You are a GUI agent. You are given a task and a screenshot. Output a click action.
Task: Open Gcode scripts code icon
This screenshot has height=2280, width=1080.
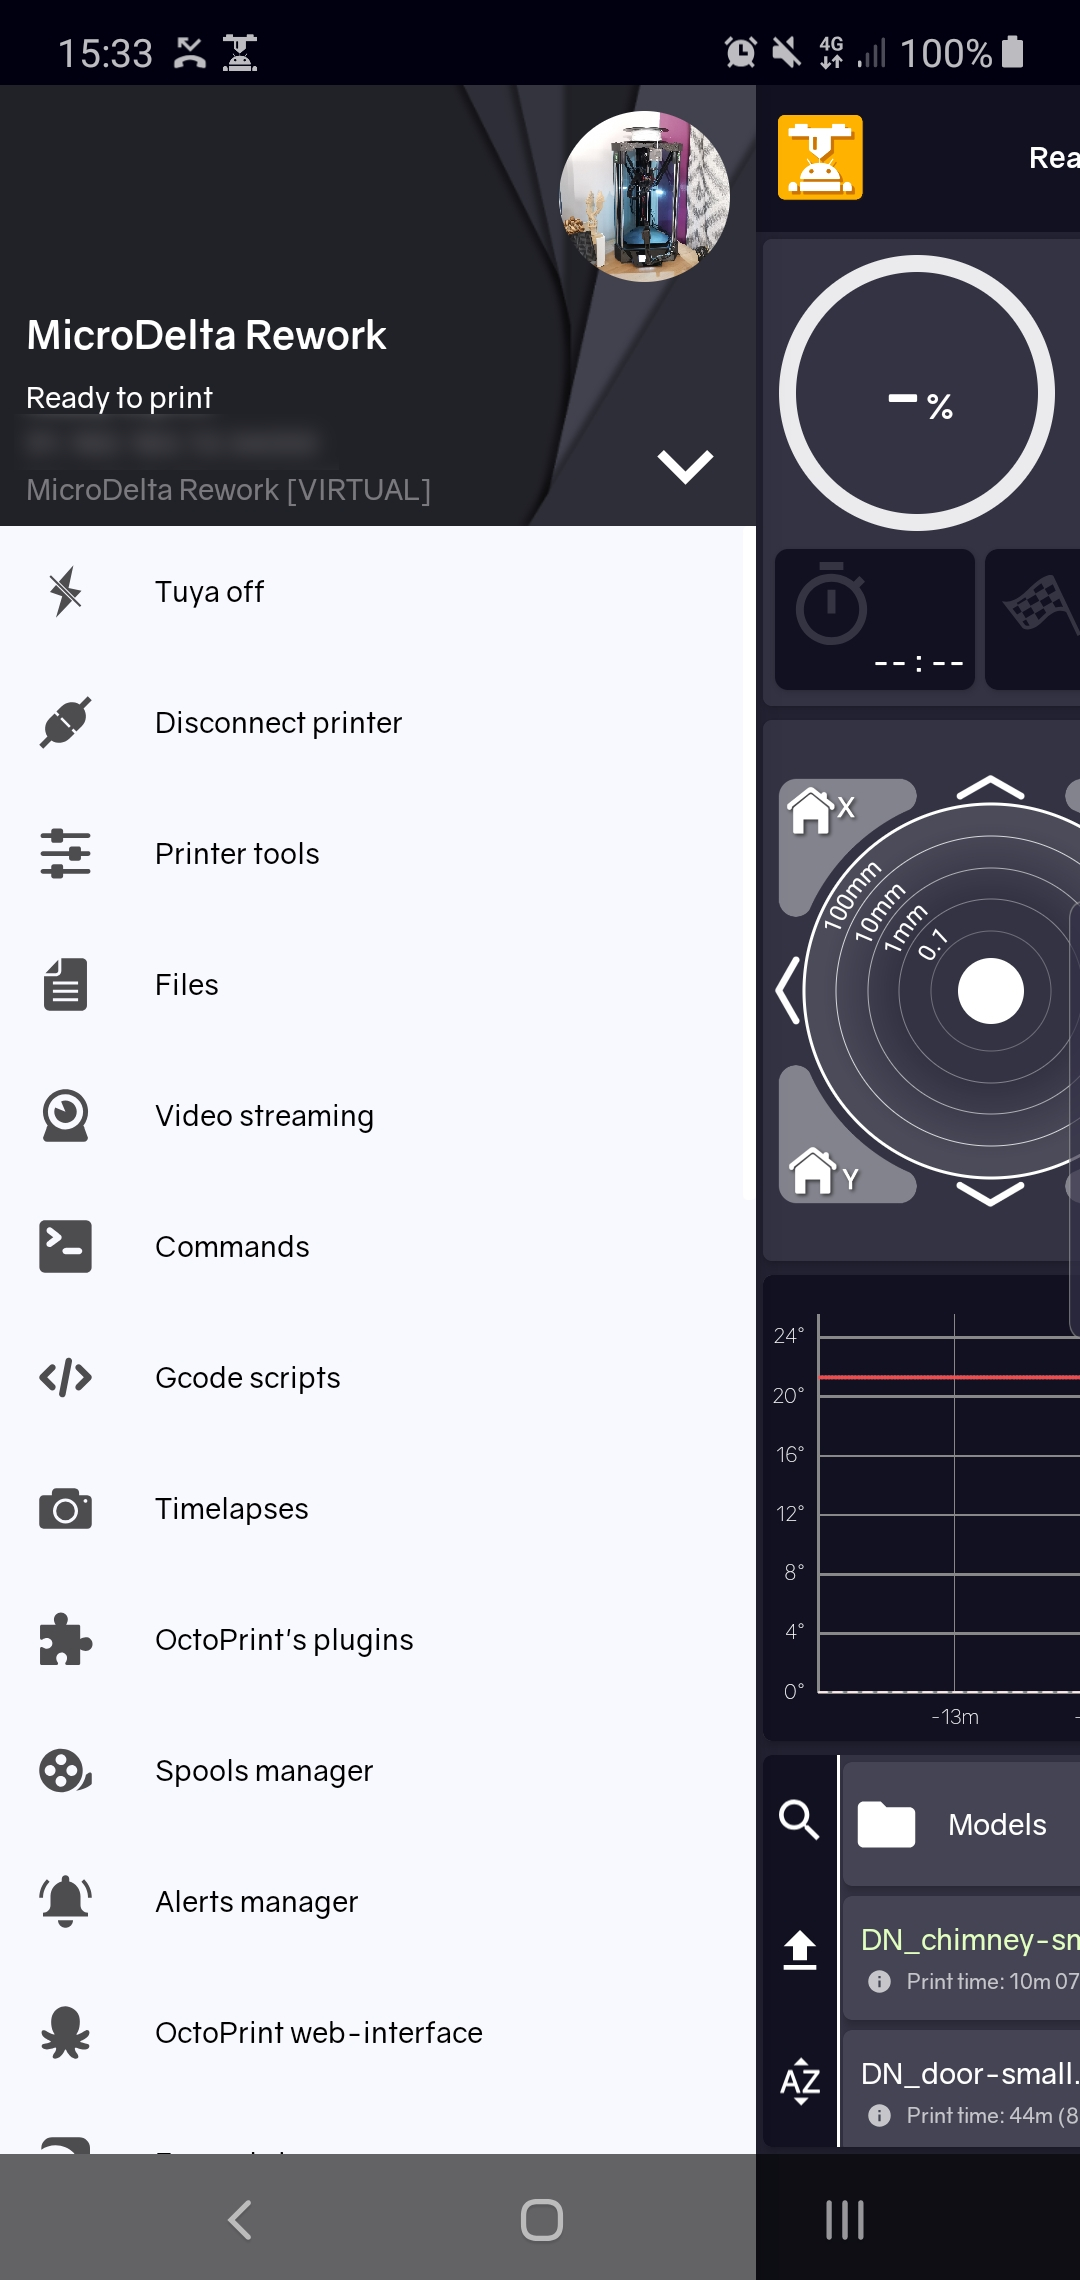point(66,1377)
